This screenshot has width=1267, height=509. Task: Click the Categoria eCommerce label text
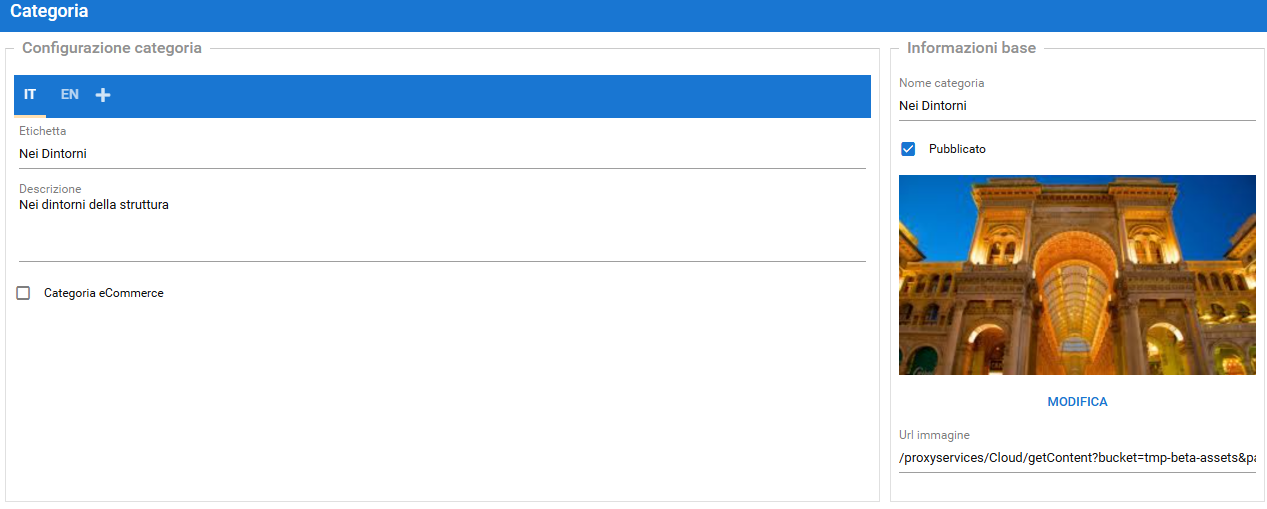click(x=103, y=293)
